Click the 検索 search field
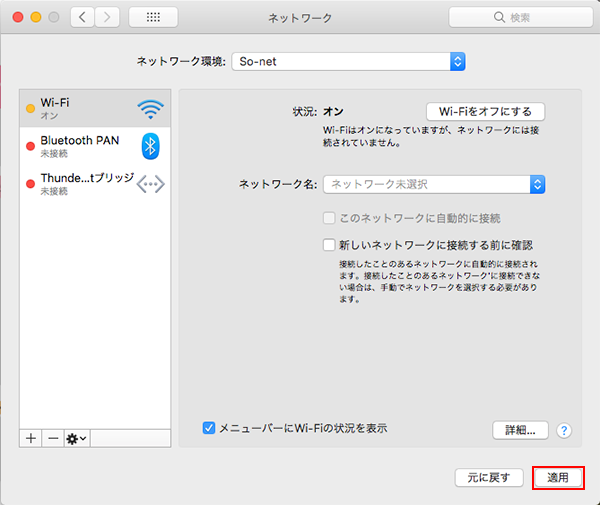The height and width of the screenshot is (505, 600). tap(517, 18)
